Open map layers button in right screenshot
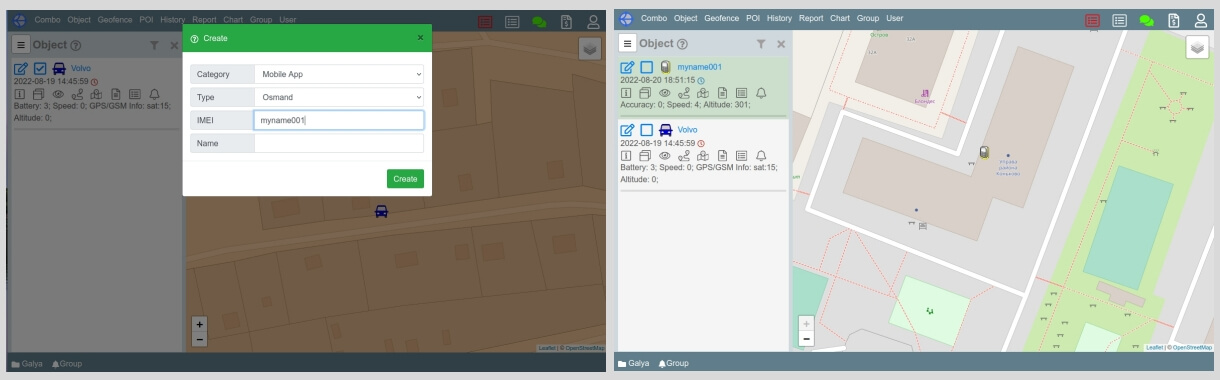This screenshot has height=380, width=1220. pyautogui.click(x=1198, y=48)
